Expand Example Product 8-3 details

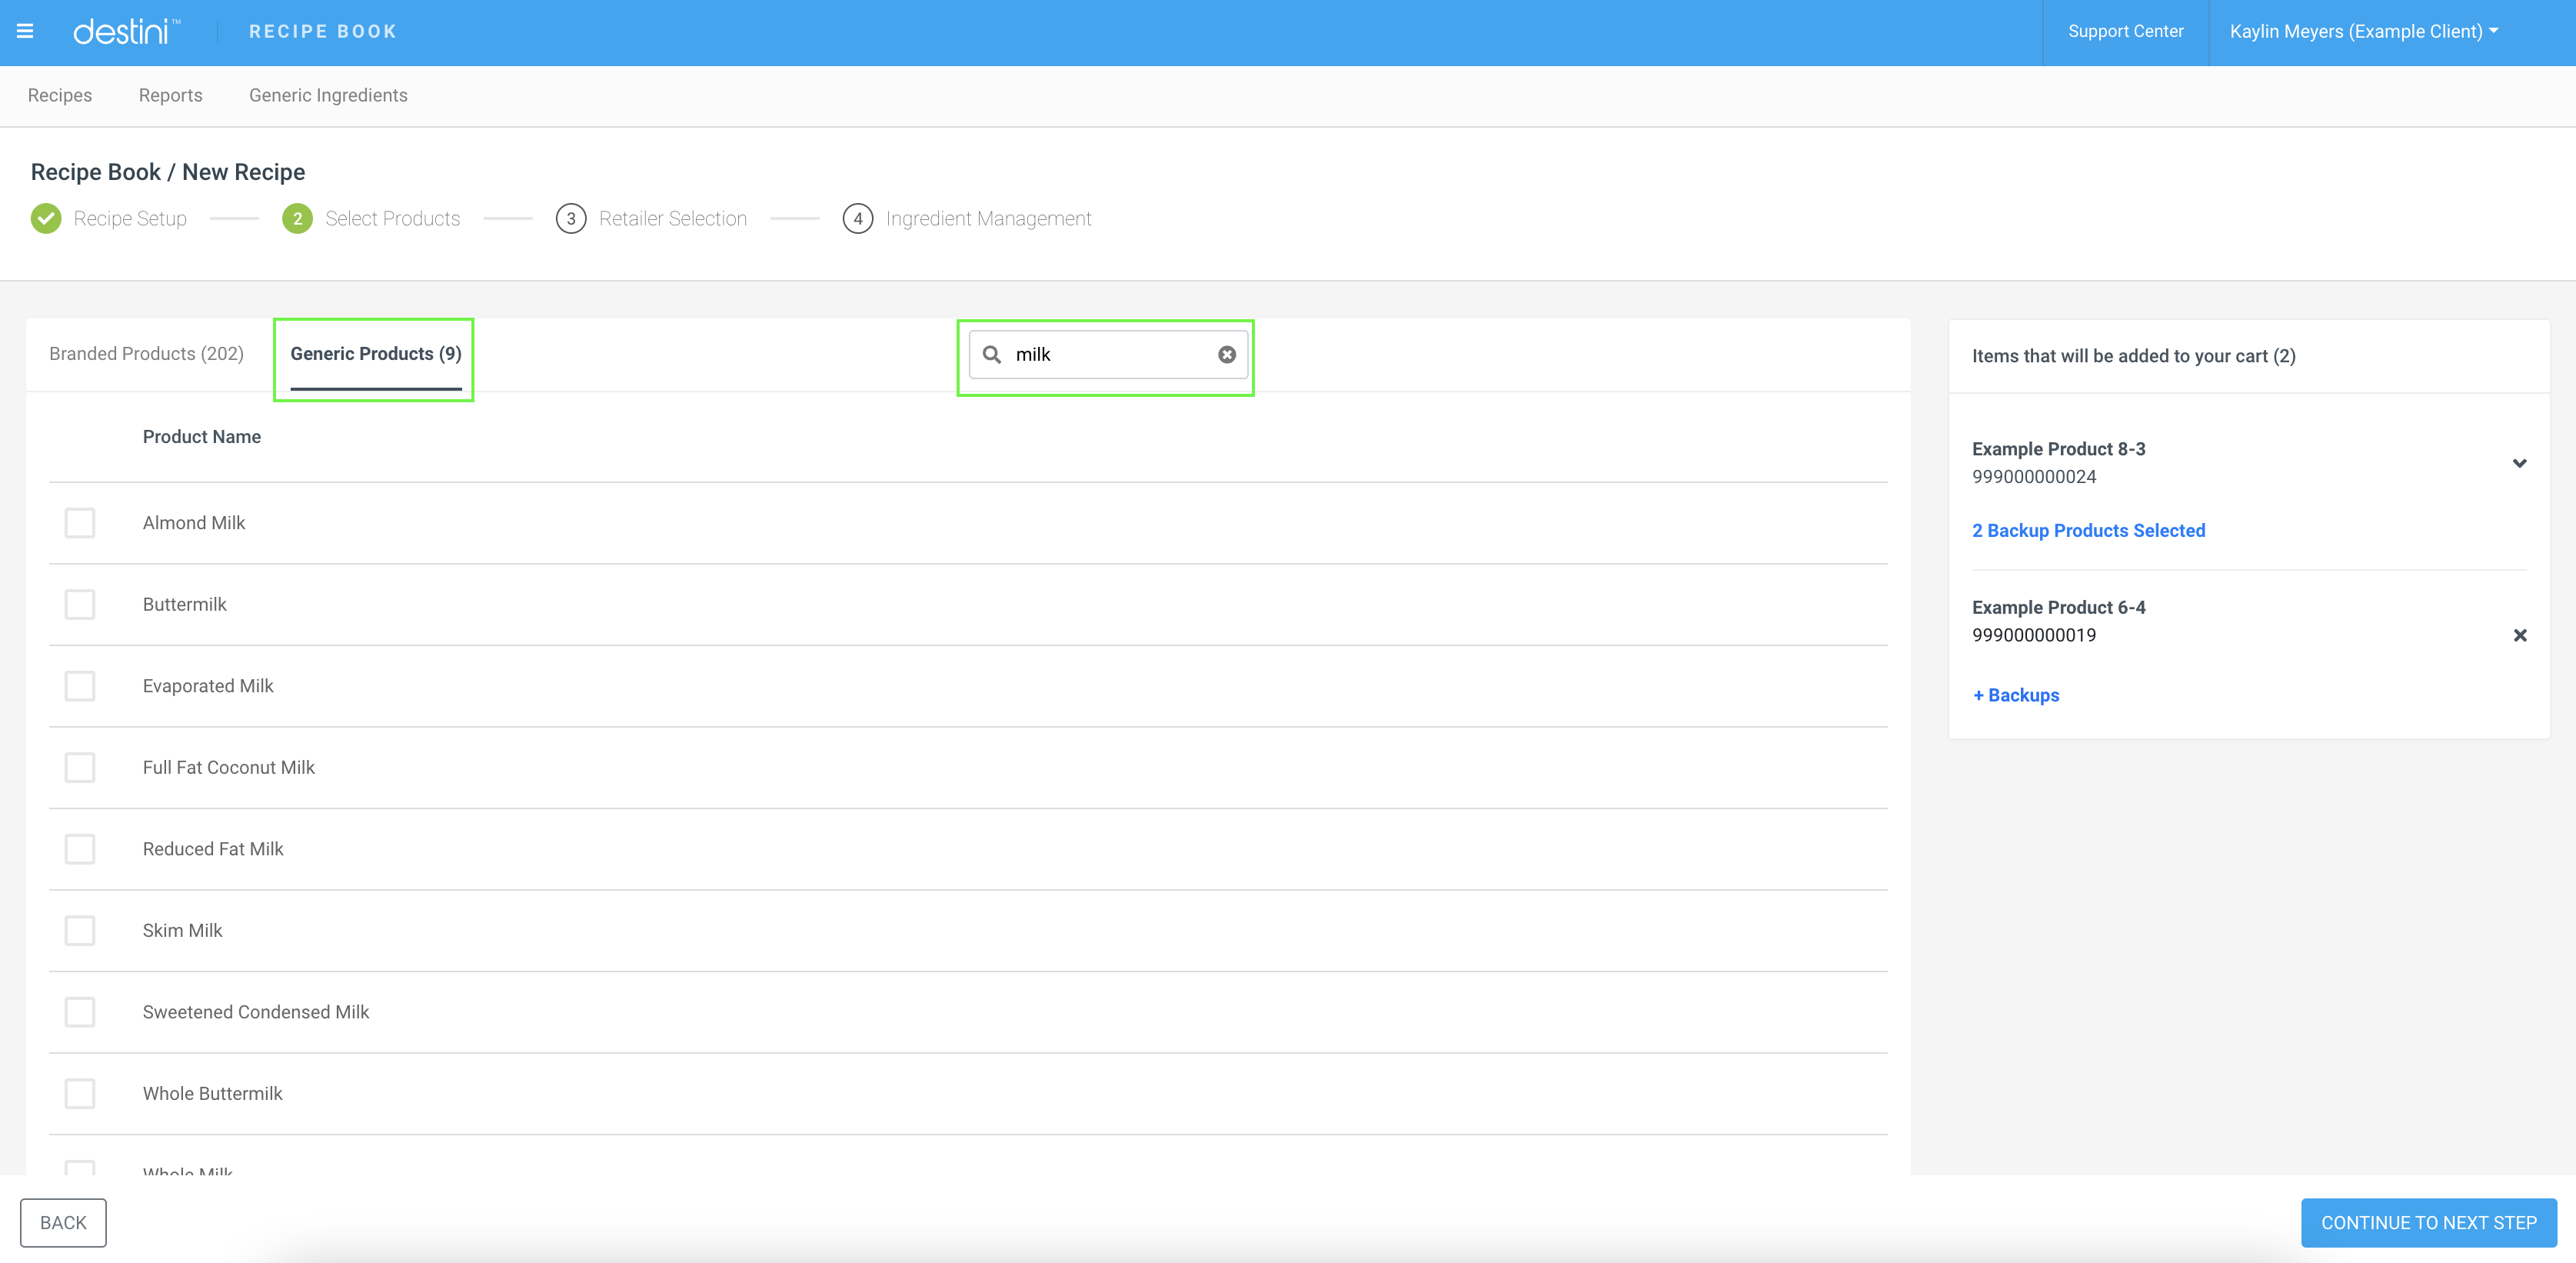click(2519, 463)
